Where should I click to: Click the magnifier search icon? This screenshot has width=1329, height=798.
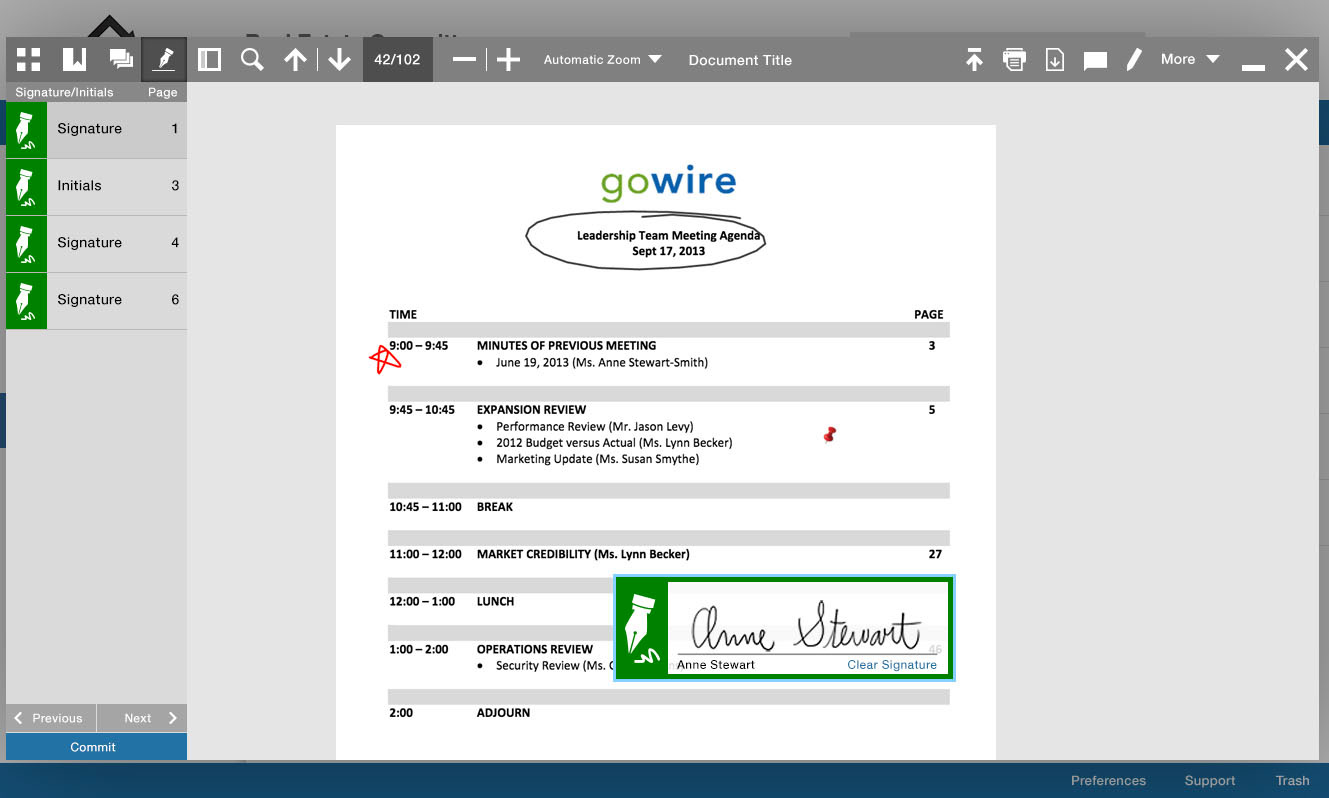[x=252, y=60]
